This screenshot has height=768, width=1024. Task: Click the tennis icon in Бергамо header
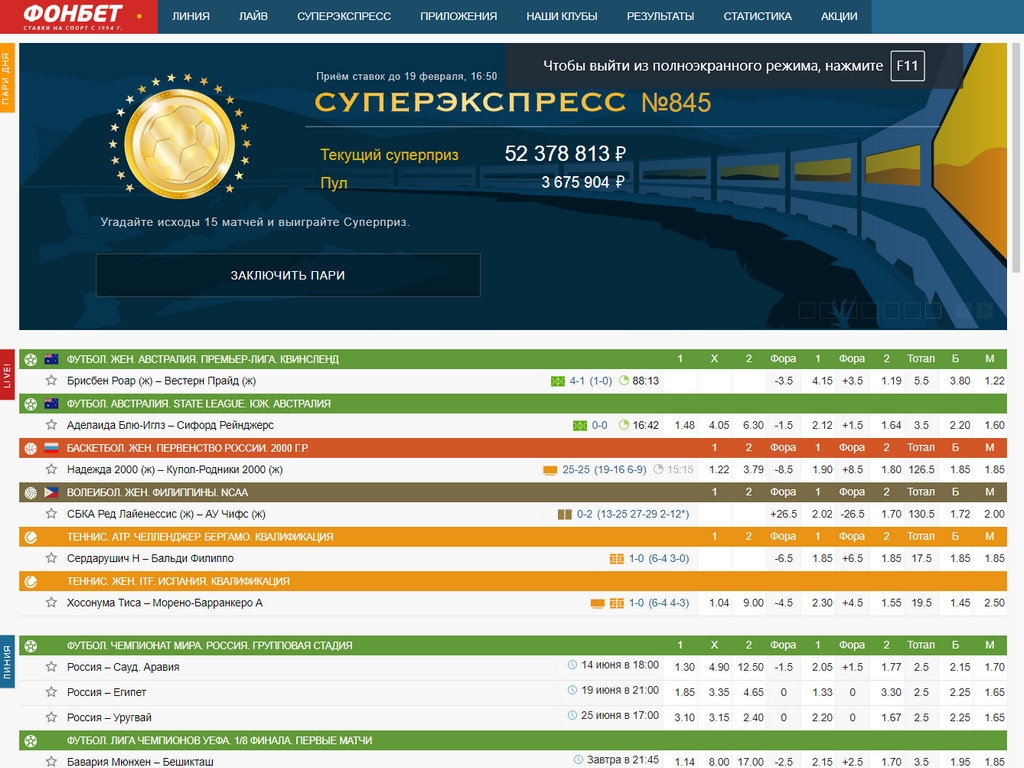click(x=30, y=537)
